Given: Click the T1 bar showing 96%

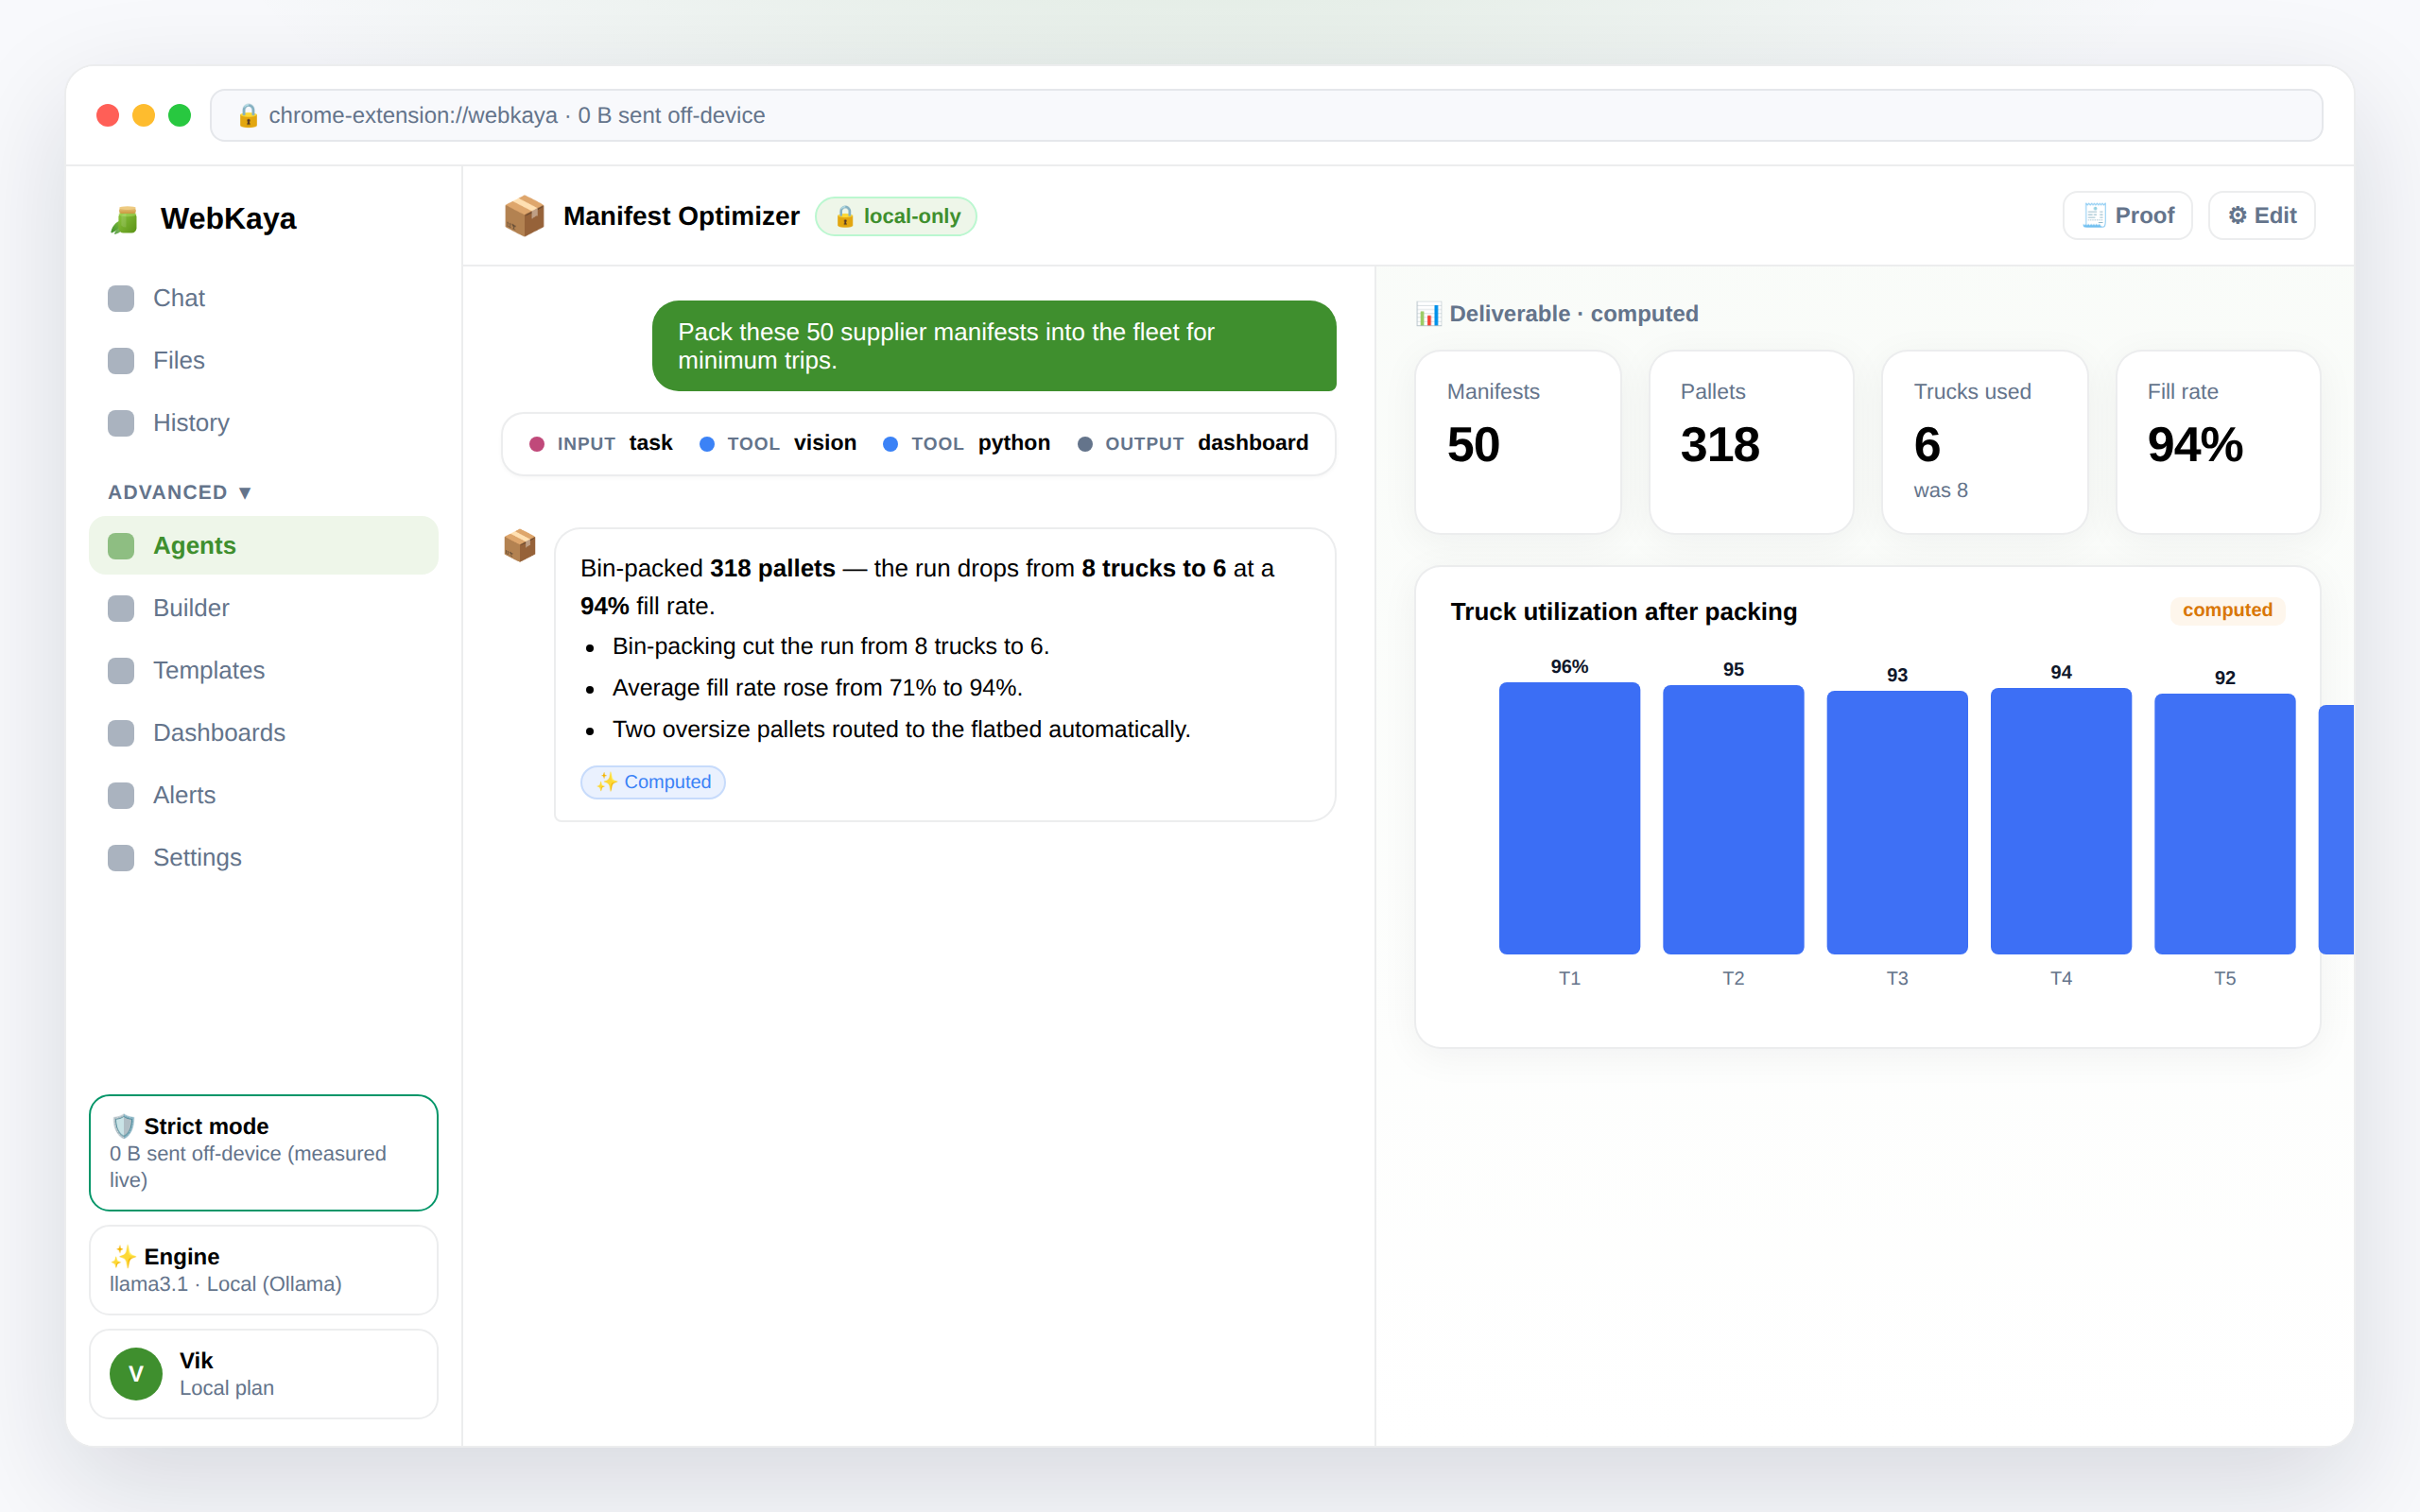Looking at the screenshot, I should point(1569,818).
